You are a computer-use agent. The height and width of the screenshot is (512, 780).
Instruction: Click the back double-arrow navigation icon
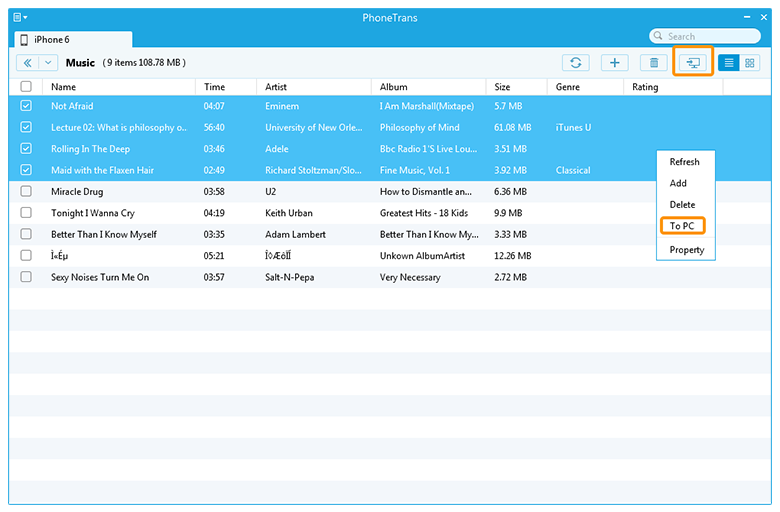(27, 63)
